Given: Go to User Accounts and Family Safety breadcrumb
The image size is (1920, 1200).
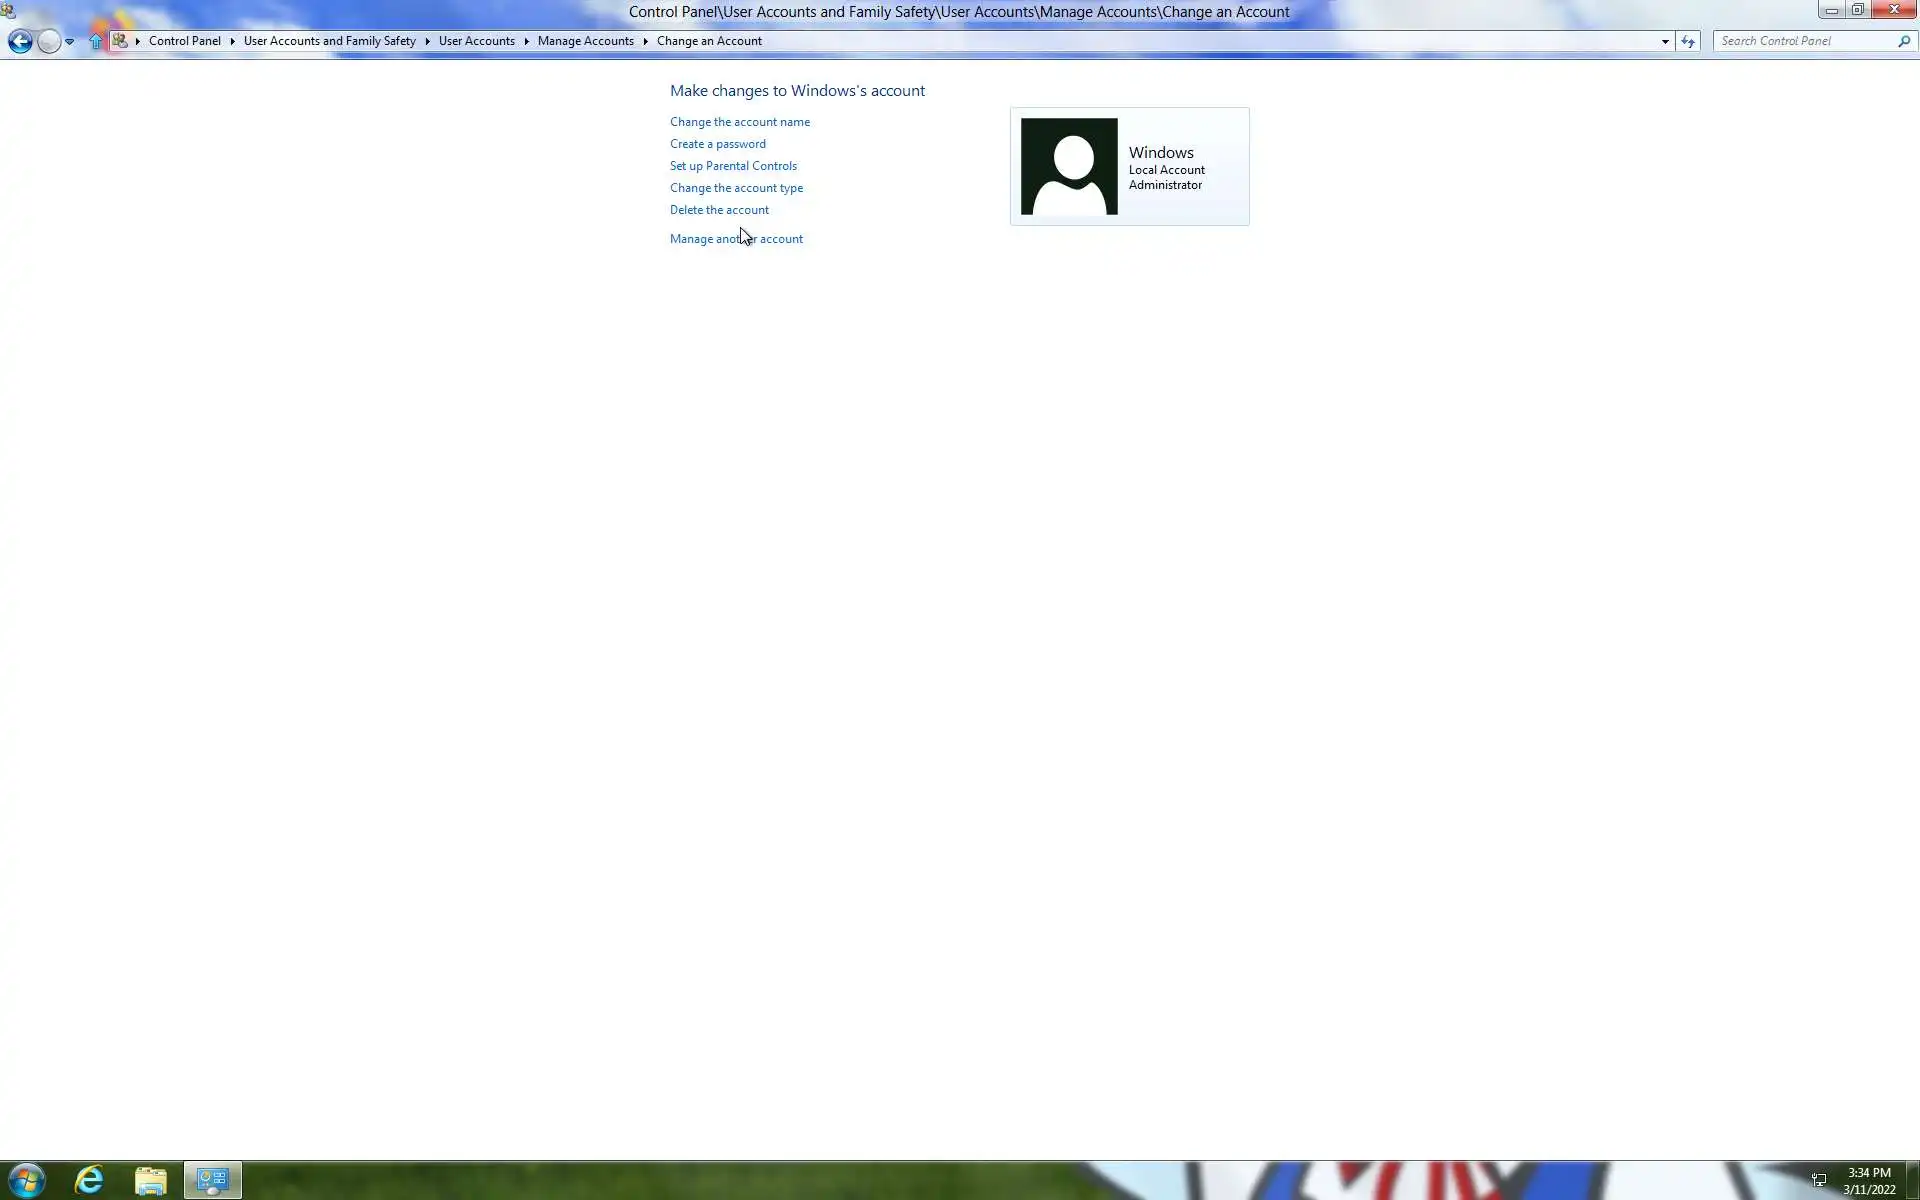Looking at the screenshot, I should tap(329, 41).
